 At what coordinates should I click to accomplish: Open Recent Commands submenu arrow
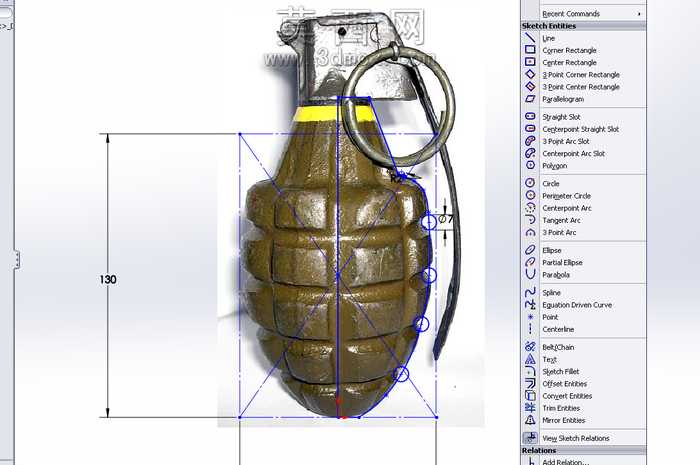(x=639, y=14)
